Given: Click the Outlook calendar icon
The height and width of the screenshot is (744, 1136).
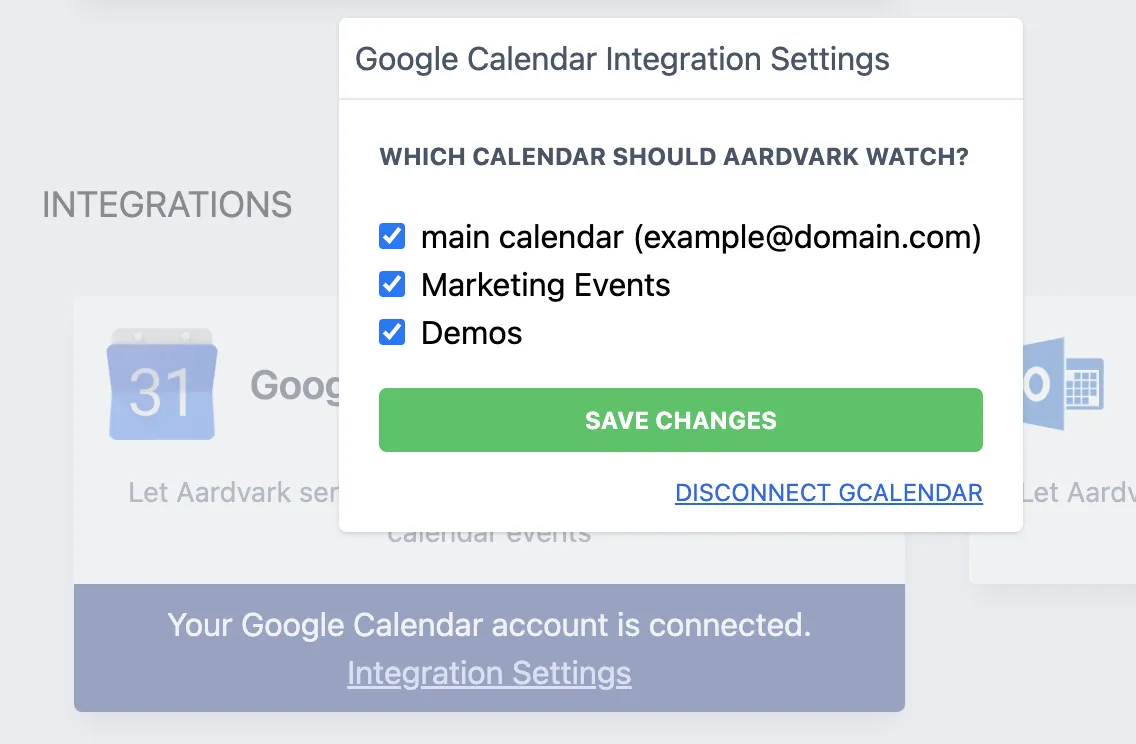Looking at the screenshot, I should click(1064, 384).
